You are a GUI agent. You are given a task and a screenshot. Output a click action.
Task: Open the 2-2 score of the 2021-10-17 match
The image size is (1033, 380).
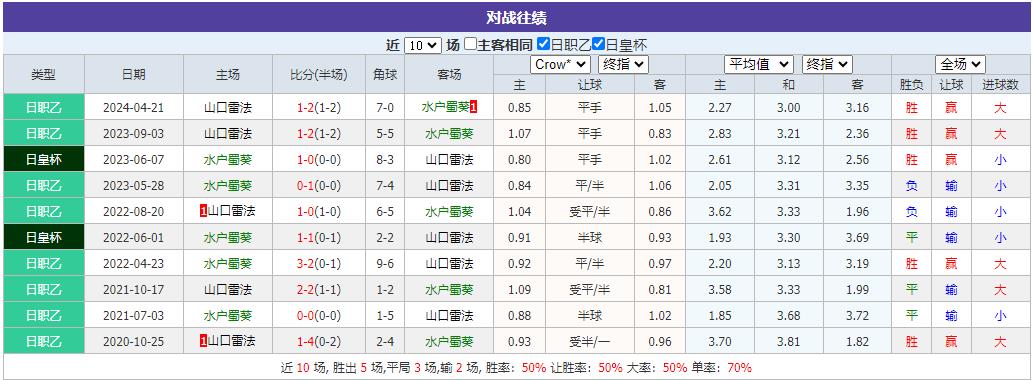pyautogui.click(x=306, y=289)
